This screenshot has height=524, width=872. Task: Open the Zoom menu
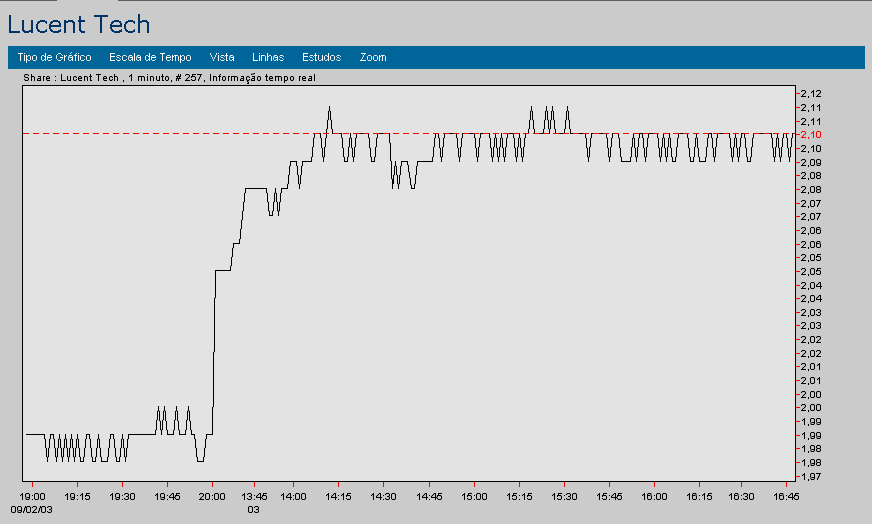click(373, 57)
